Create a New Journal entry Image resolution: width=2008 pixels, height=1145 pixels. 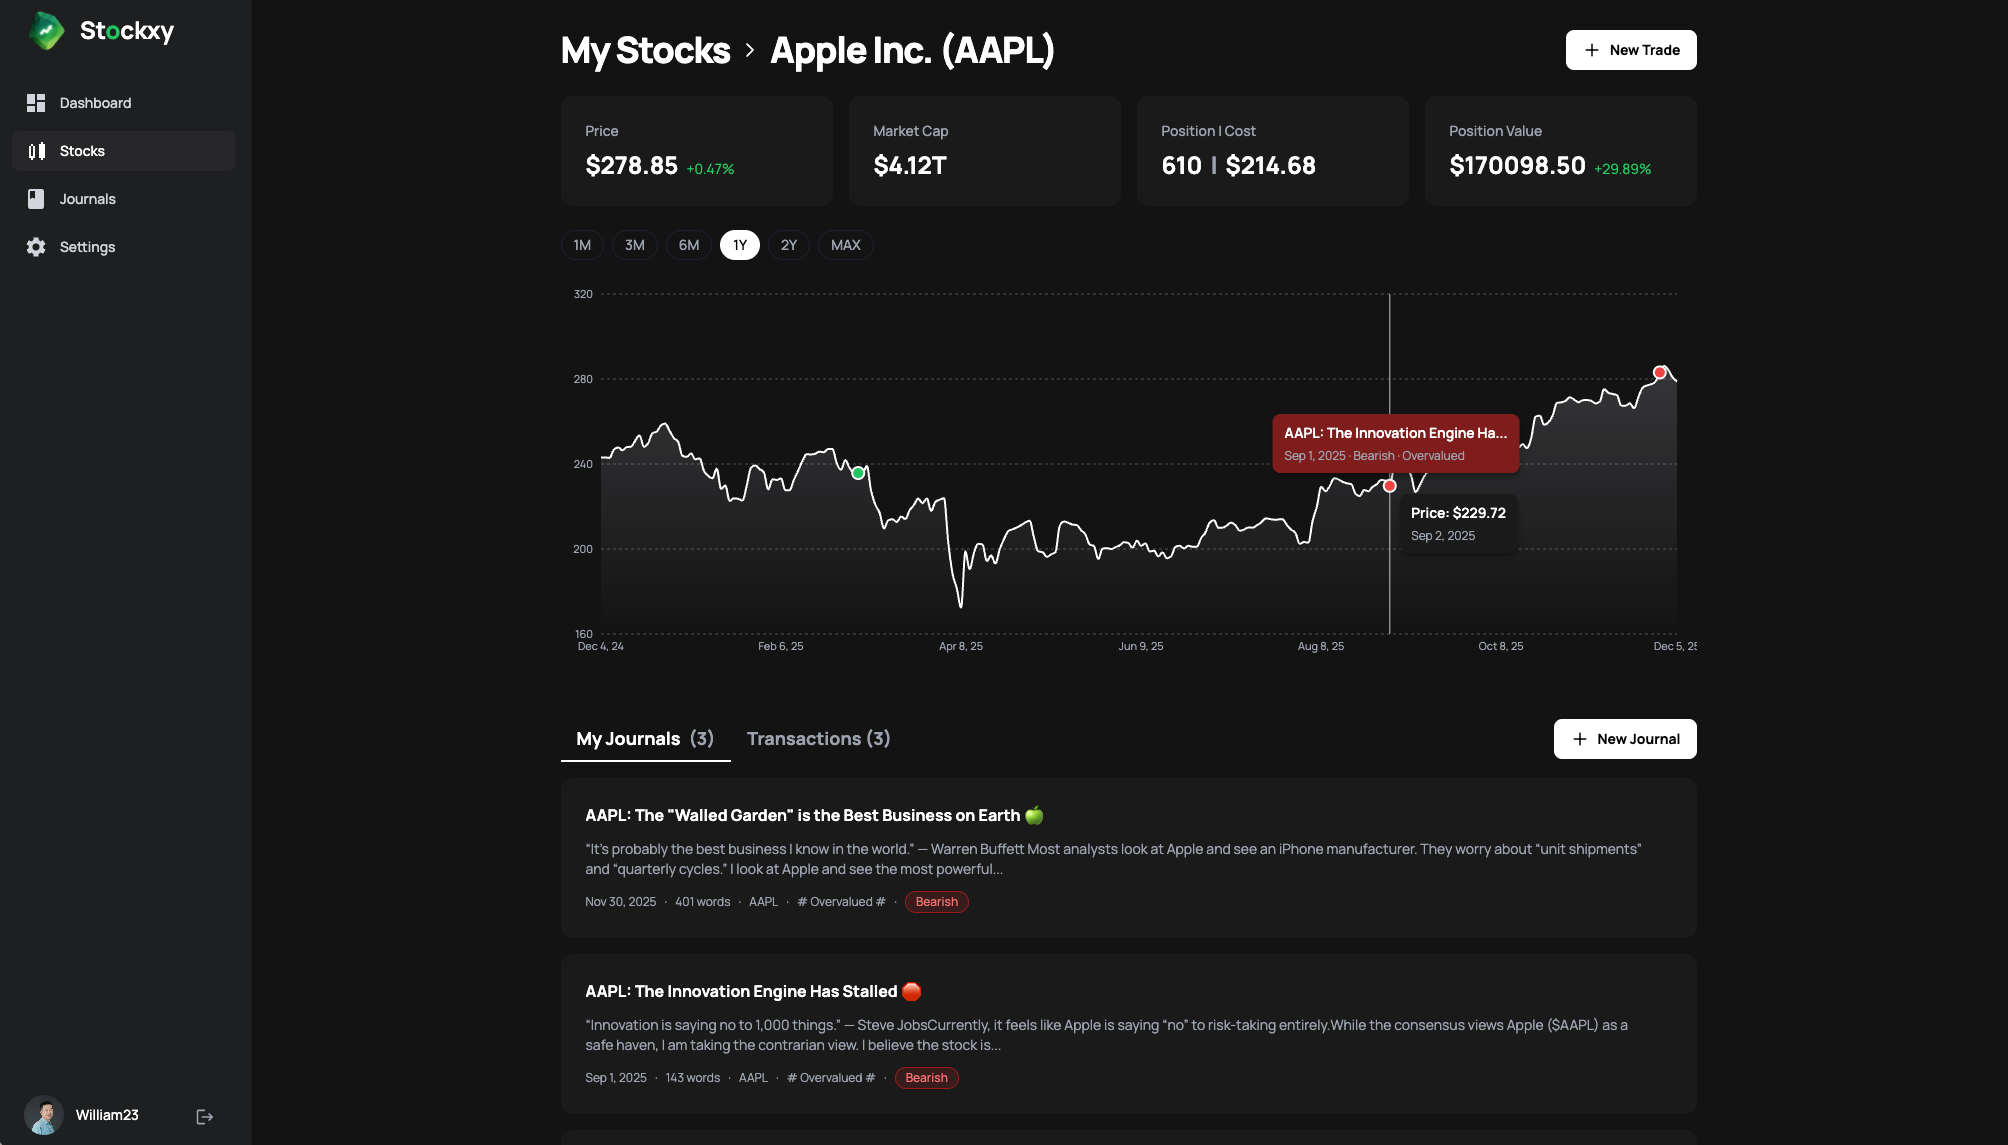coord(1624,739)
